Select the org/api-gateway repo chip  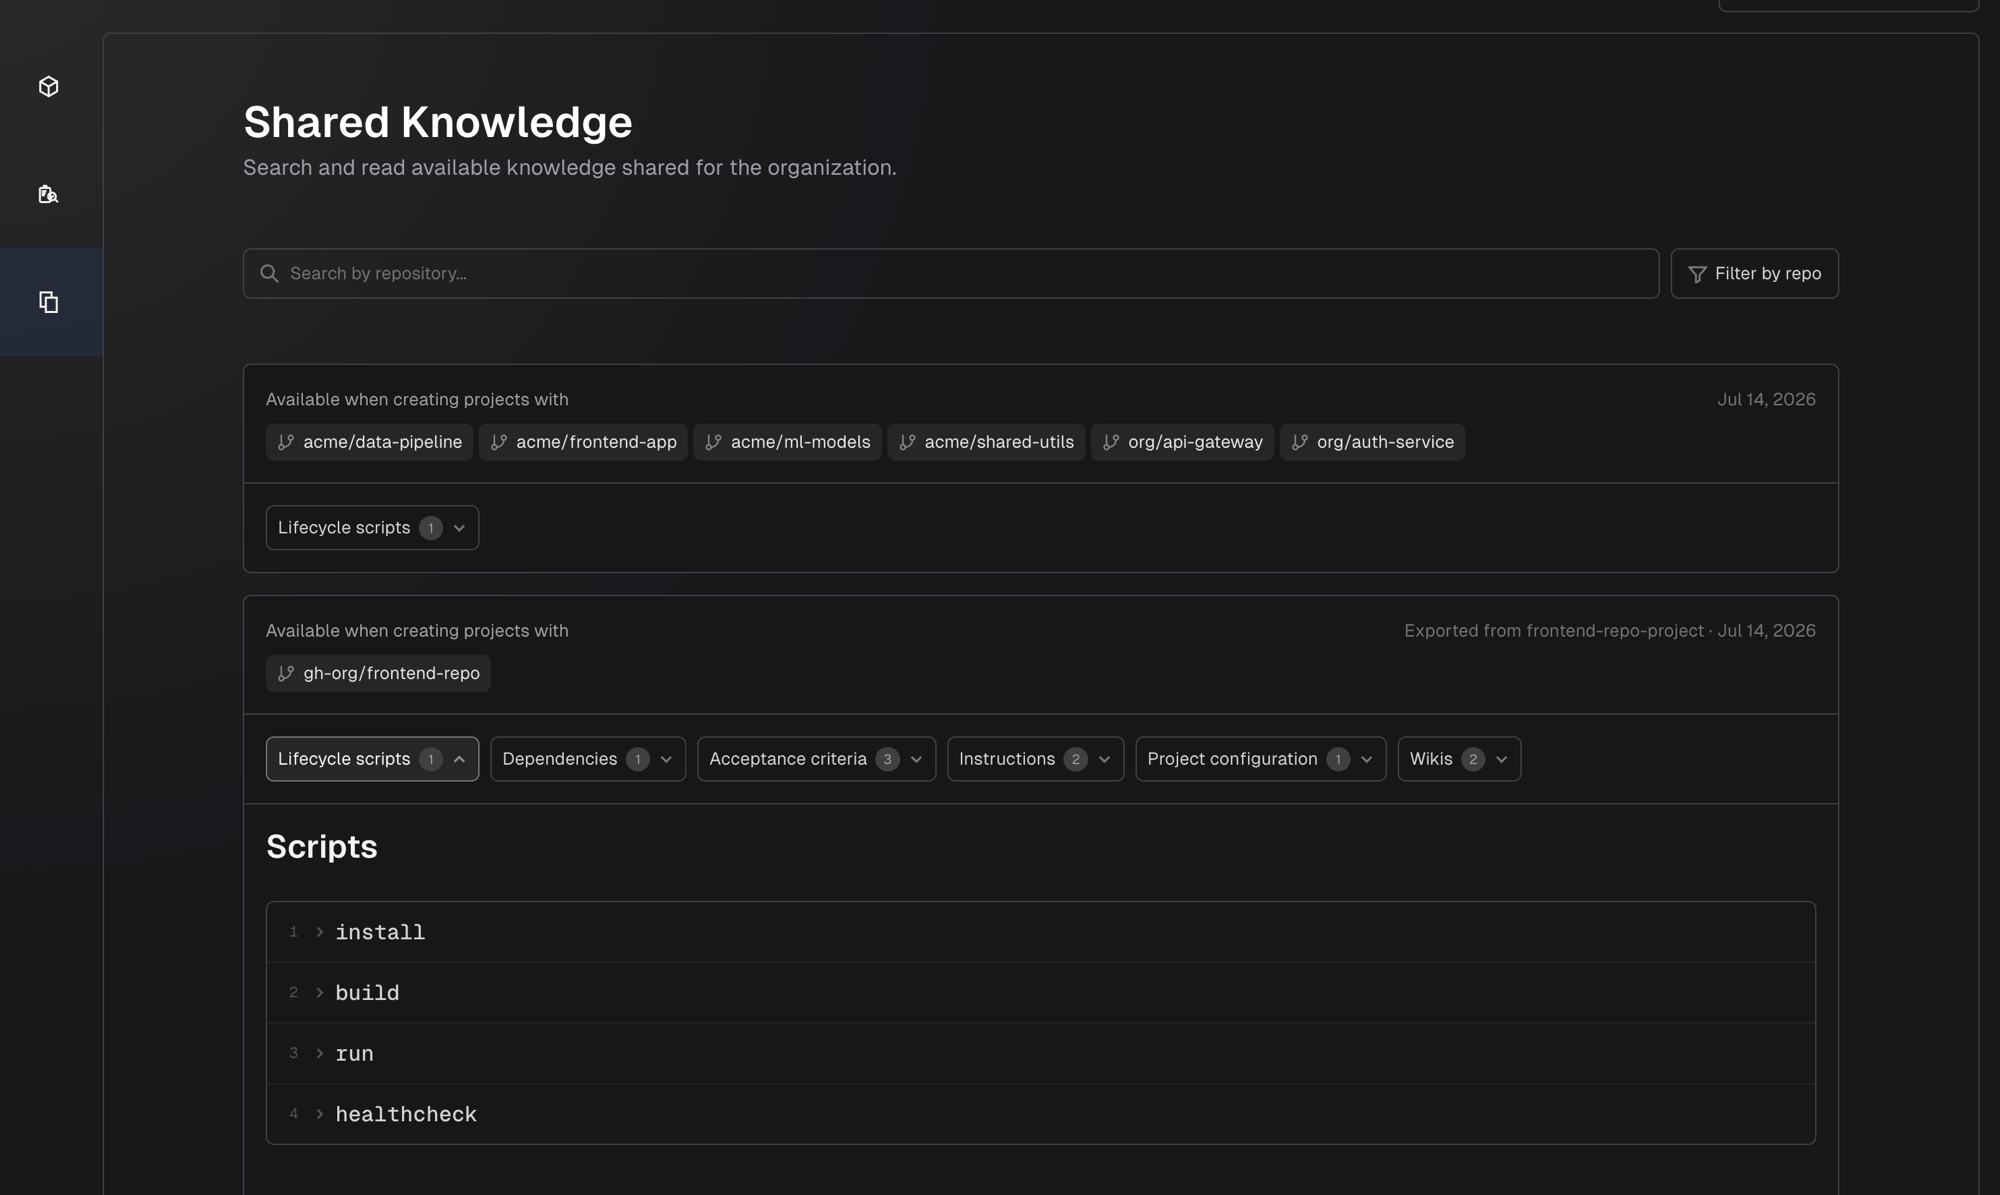(1182, 442)
